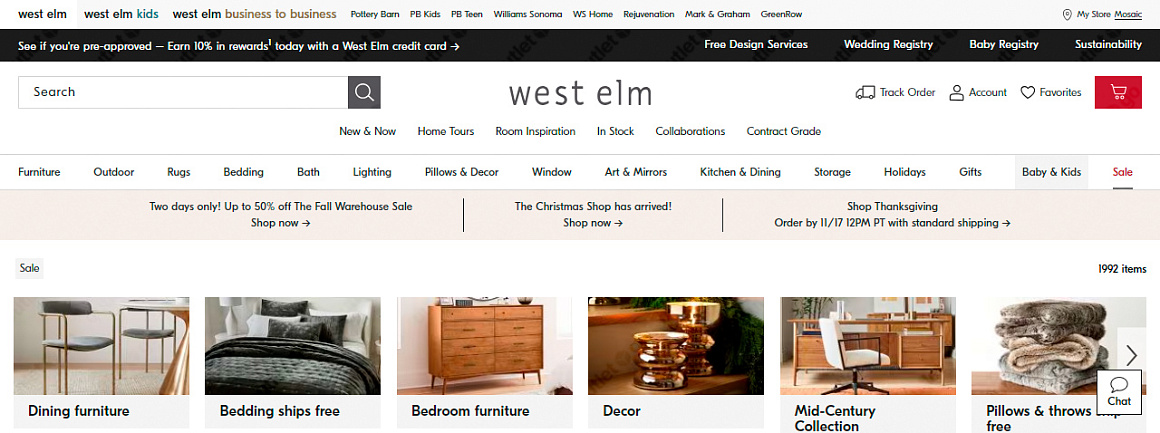1160x433 pixels.
Task: Click the Track Order truck icon
Action: click(864, 93)
